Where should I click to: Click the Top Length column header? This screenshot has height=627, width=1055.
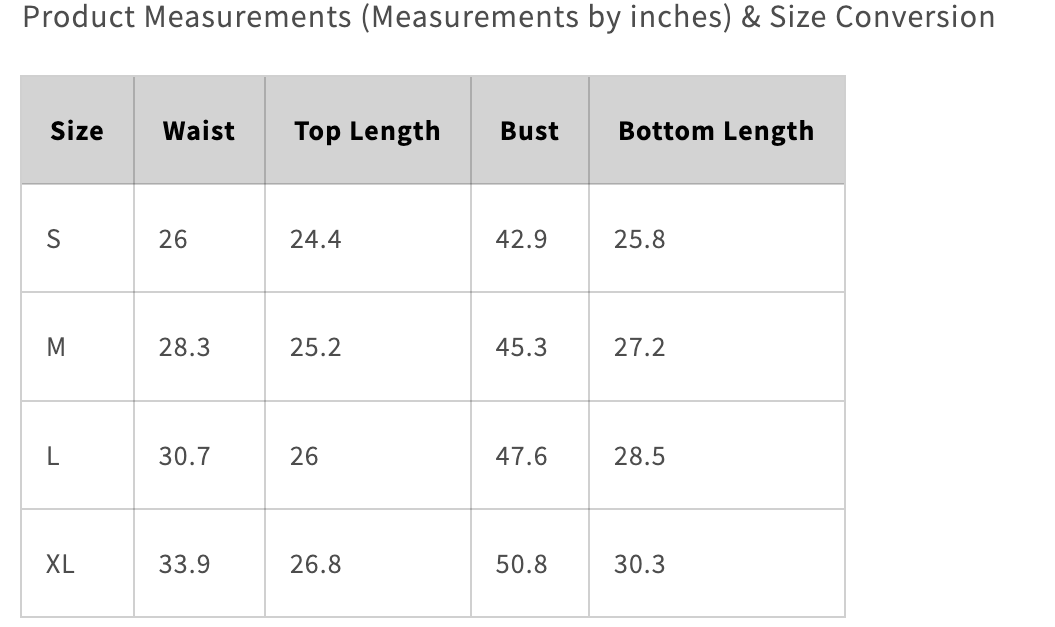[x=367, y=131]
